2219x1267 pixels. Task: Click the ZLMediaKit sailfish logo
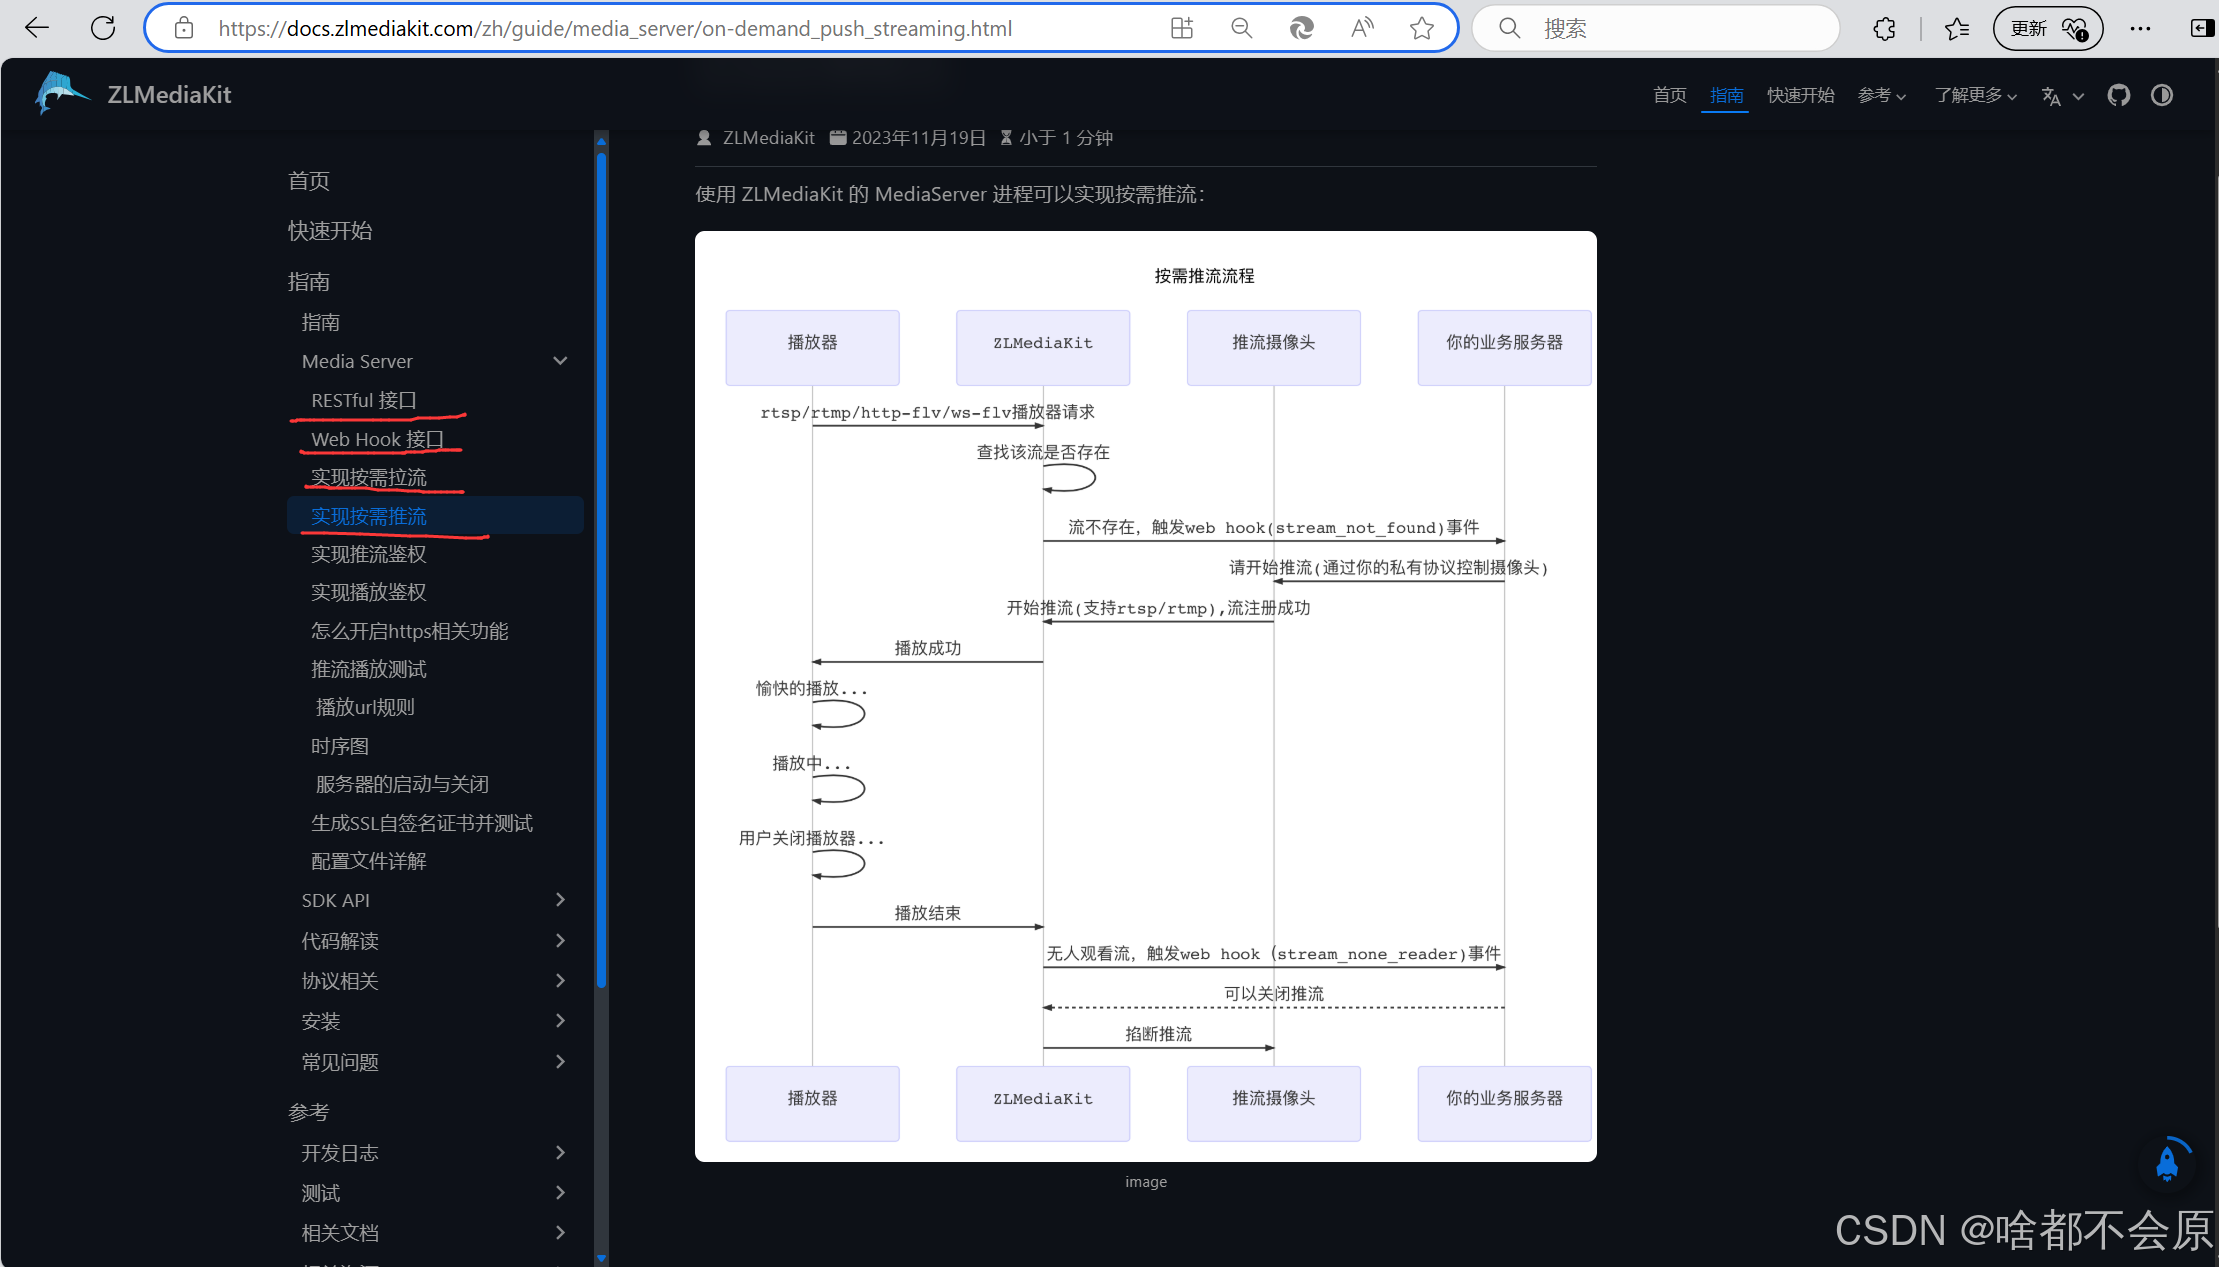point(60,93)
